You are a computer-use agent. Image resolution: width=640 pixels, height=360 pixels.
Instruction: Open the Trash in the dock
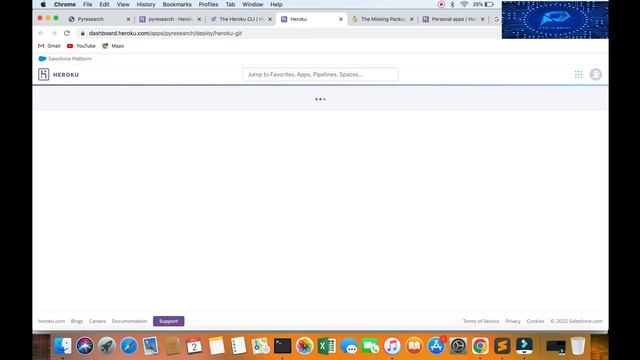[578, 346]
